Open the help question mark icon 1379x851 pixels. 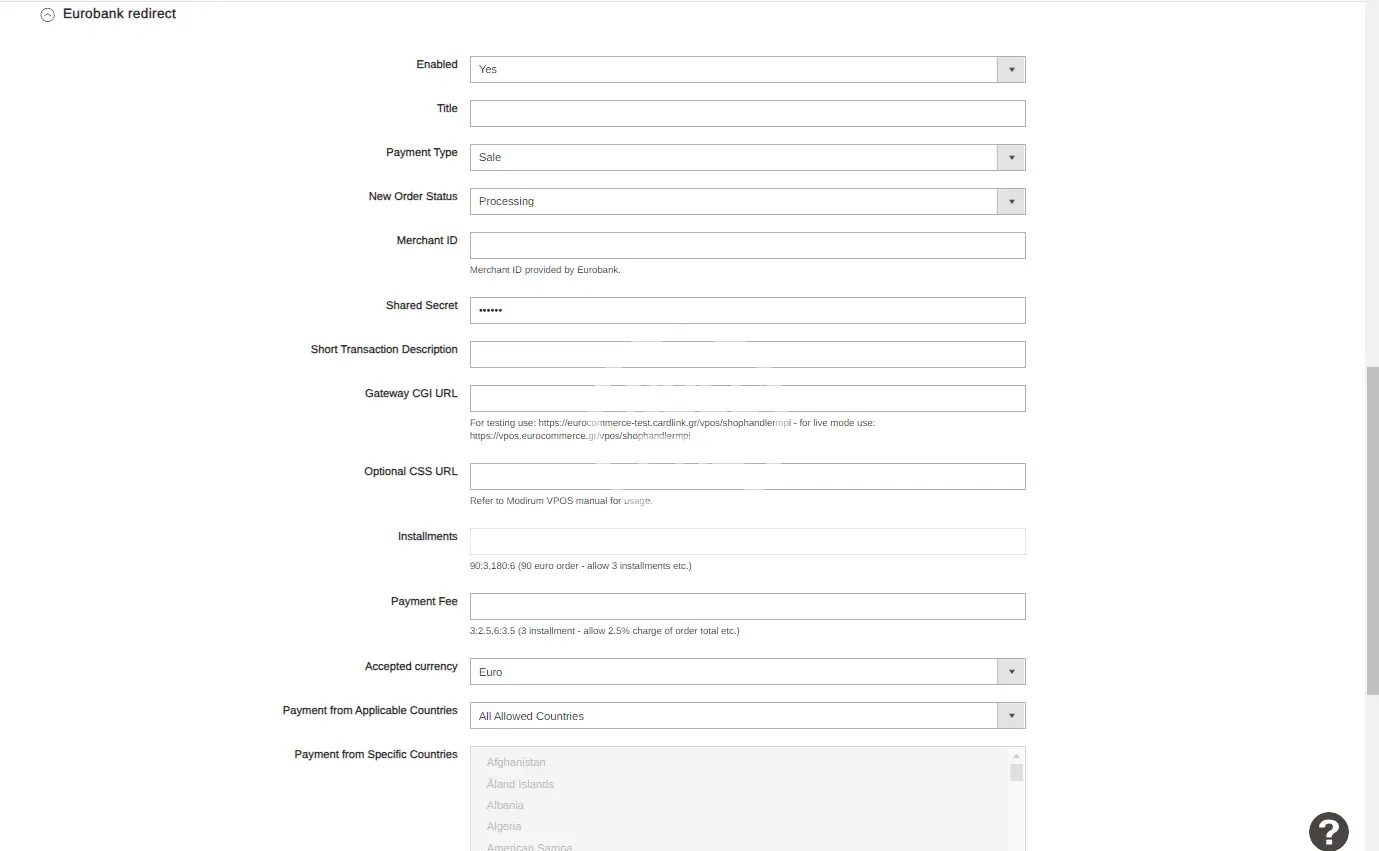click(x=1328, y=831)
